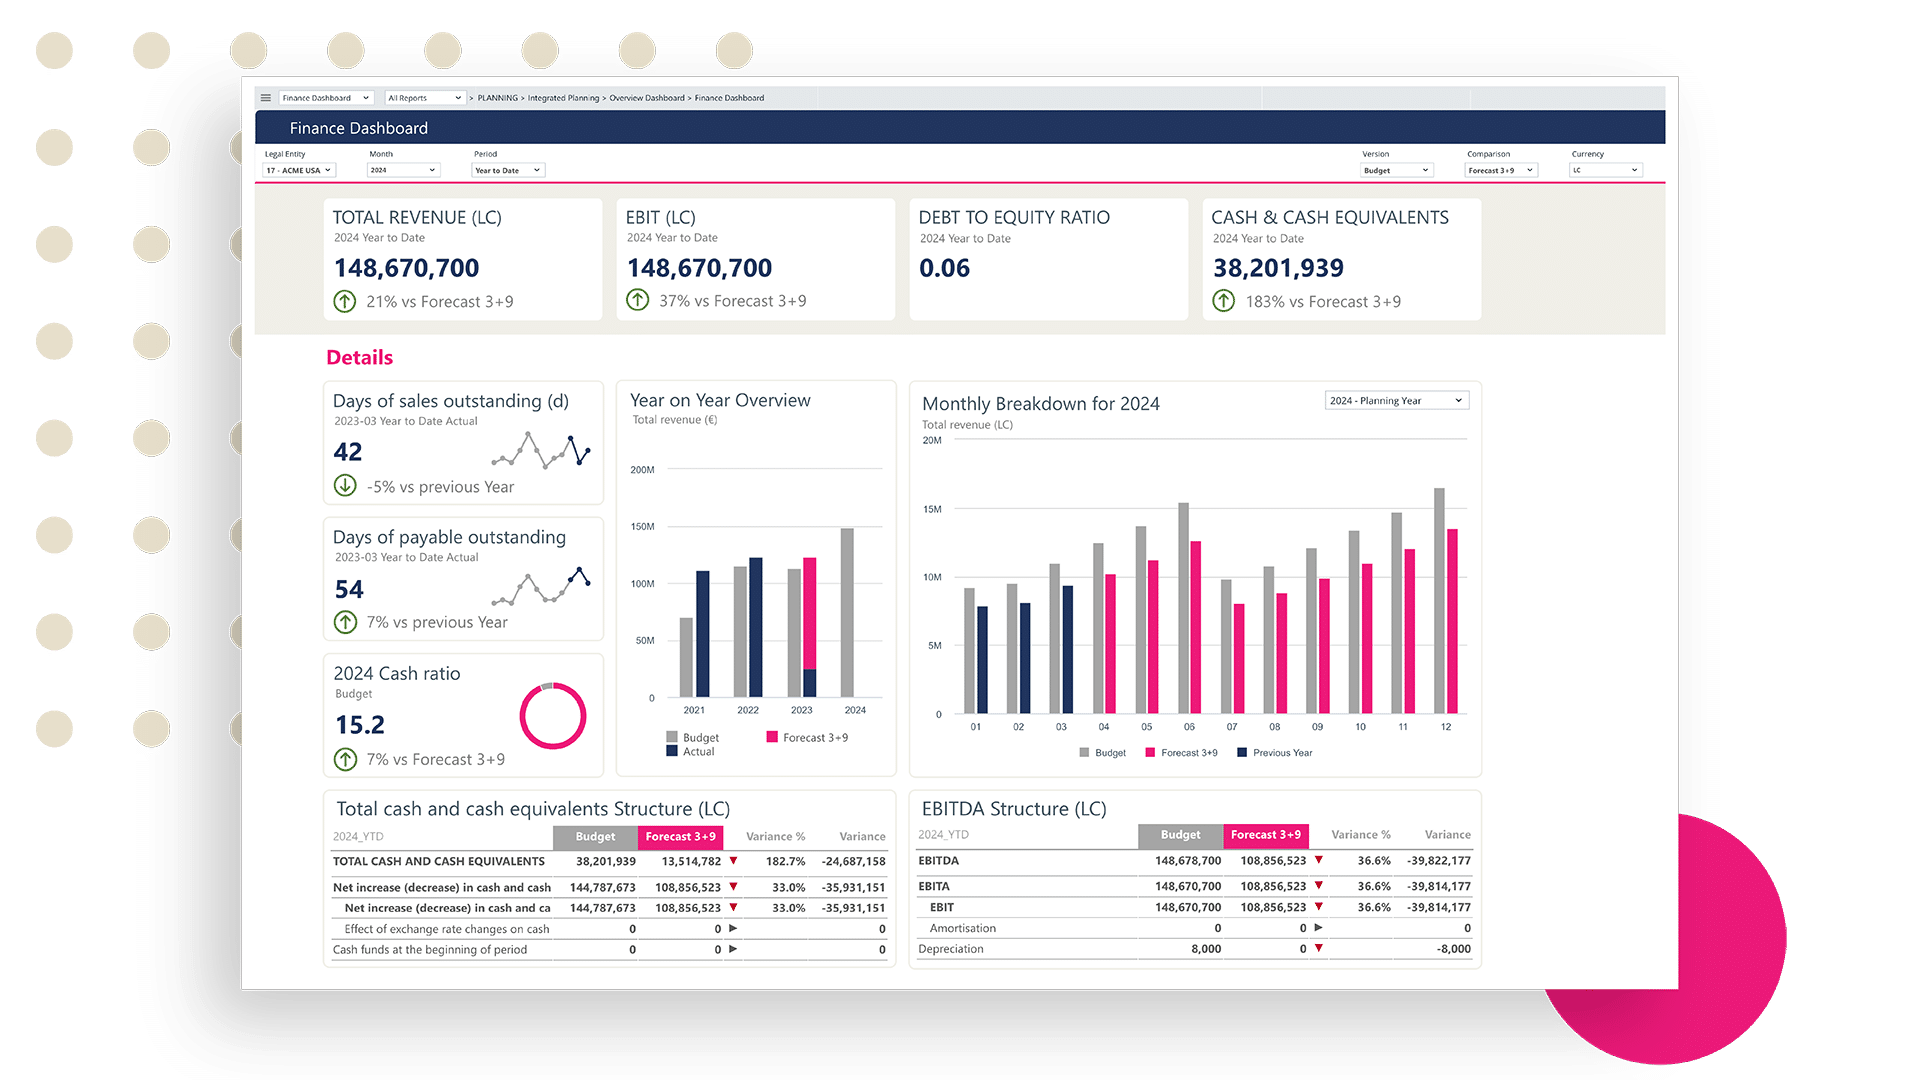
Task: Click Actual legend swatch in Year on Year chart
Action: click(x=672, y=751)
